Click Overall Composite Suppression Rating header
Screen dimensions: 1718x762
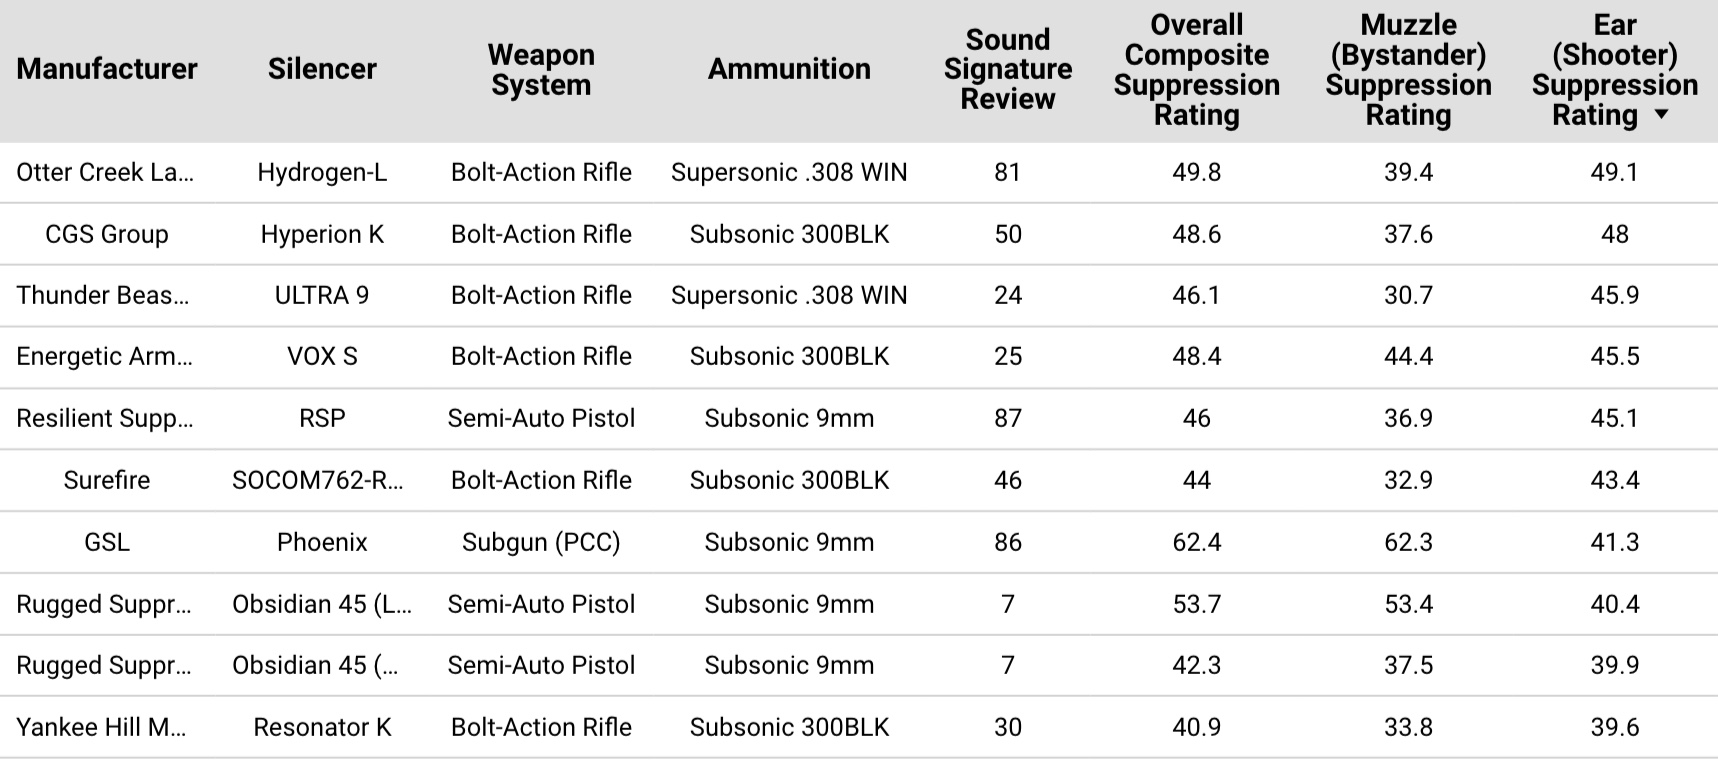coord(1196,69)
